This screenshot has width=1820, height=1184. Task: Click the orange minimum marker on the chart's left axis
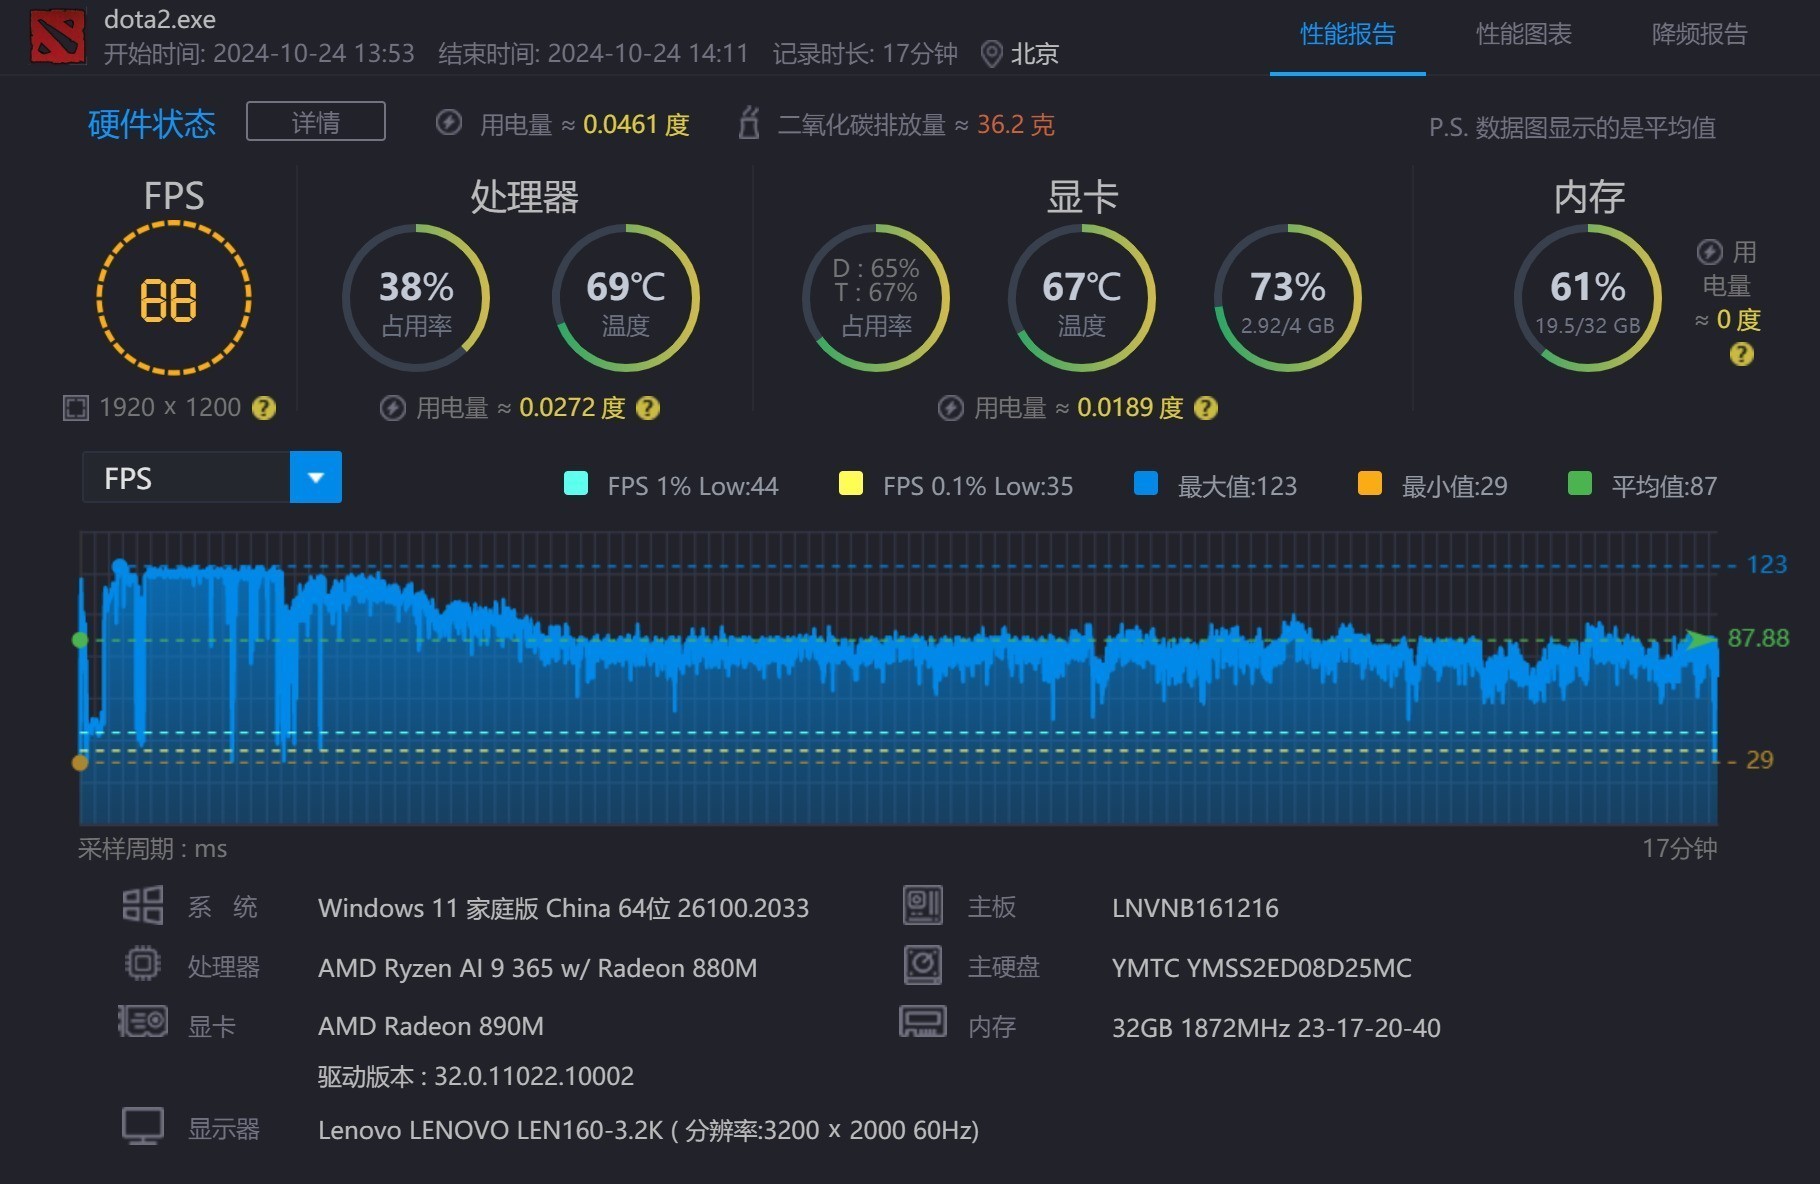coord(80,763)
